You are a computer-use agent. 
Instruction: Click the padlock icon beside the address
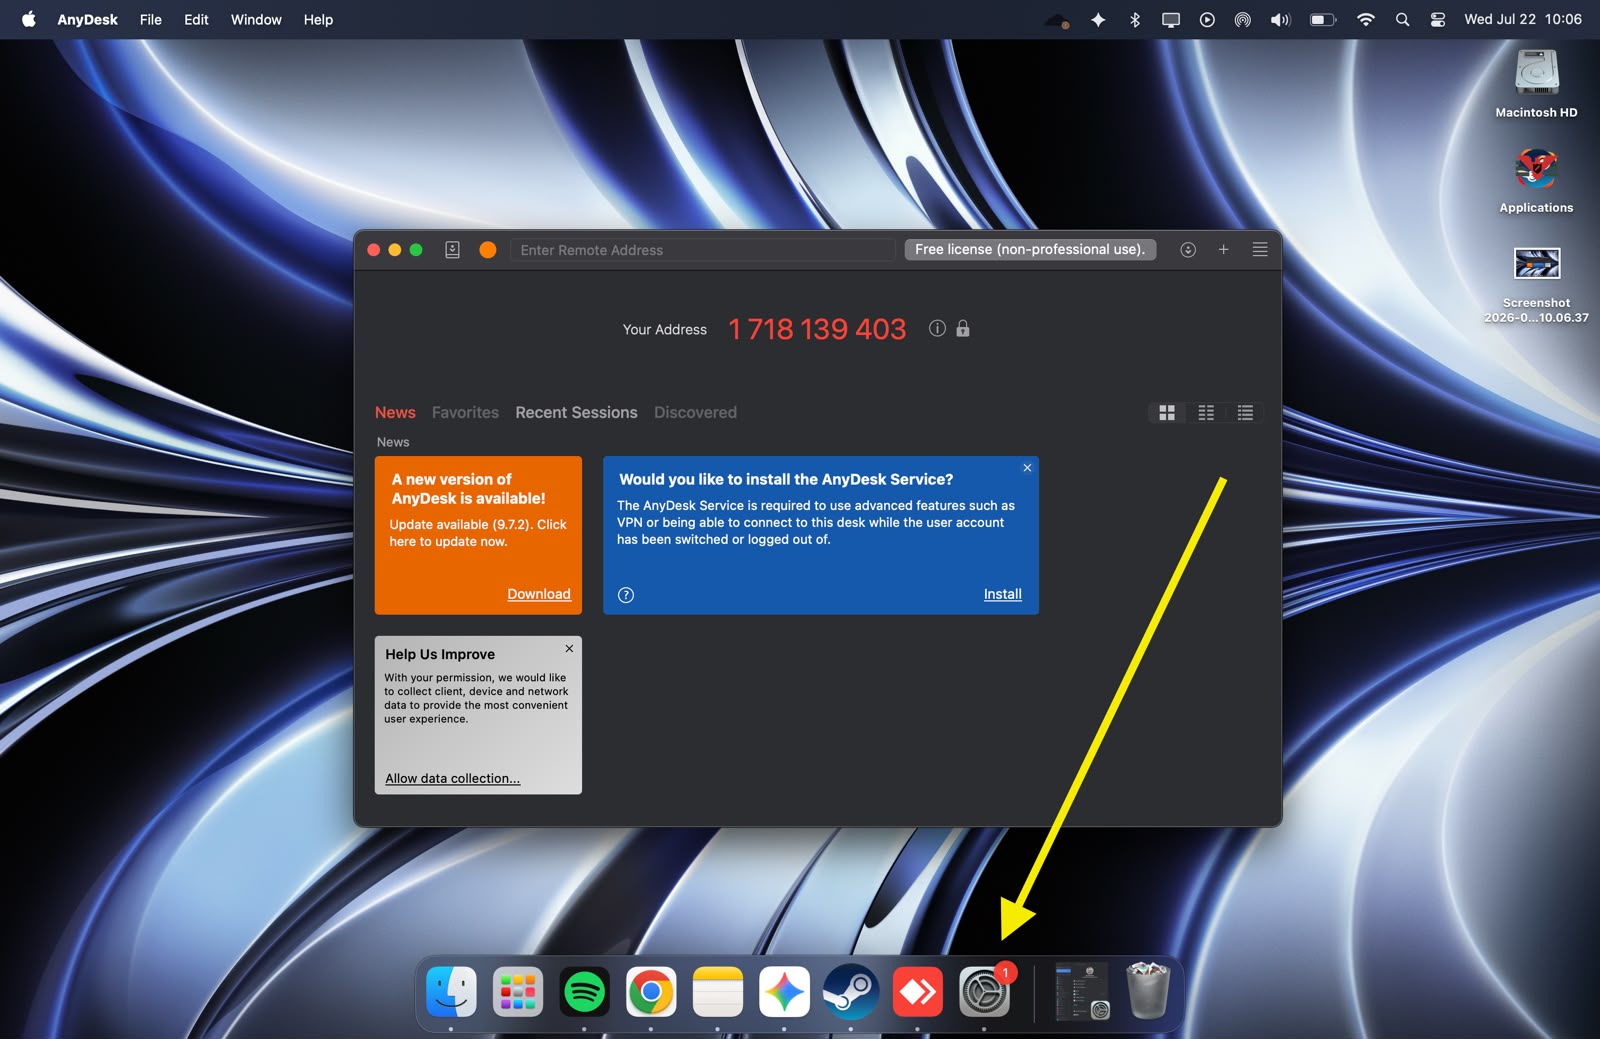coord(963,328)
